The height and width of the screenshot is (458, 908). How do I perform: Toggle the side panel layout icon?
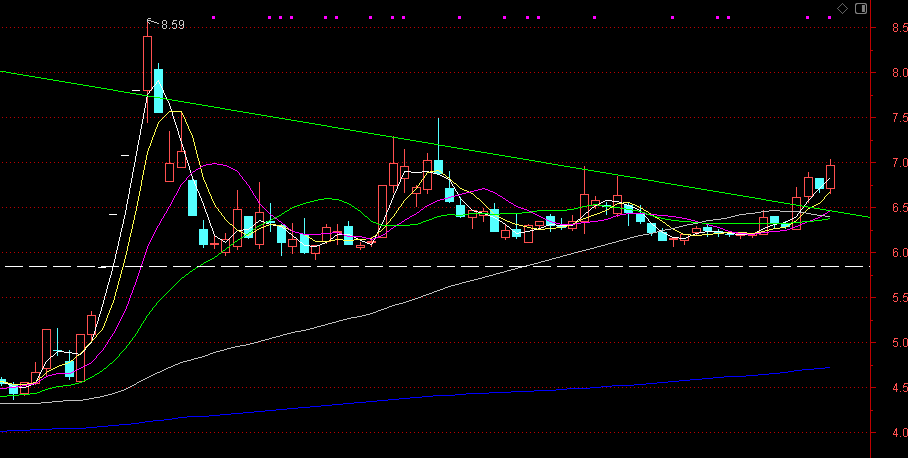click(861, 8)
